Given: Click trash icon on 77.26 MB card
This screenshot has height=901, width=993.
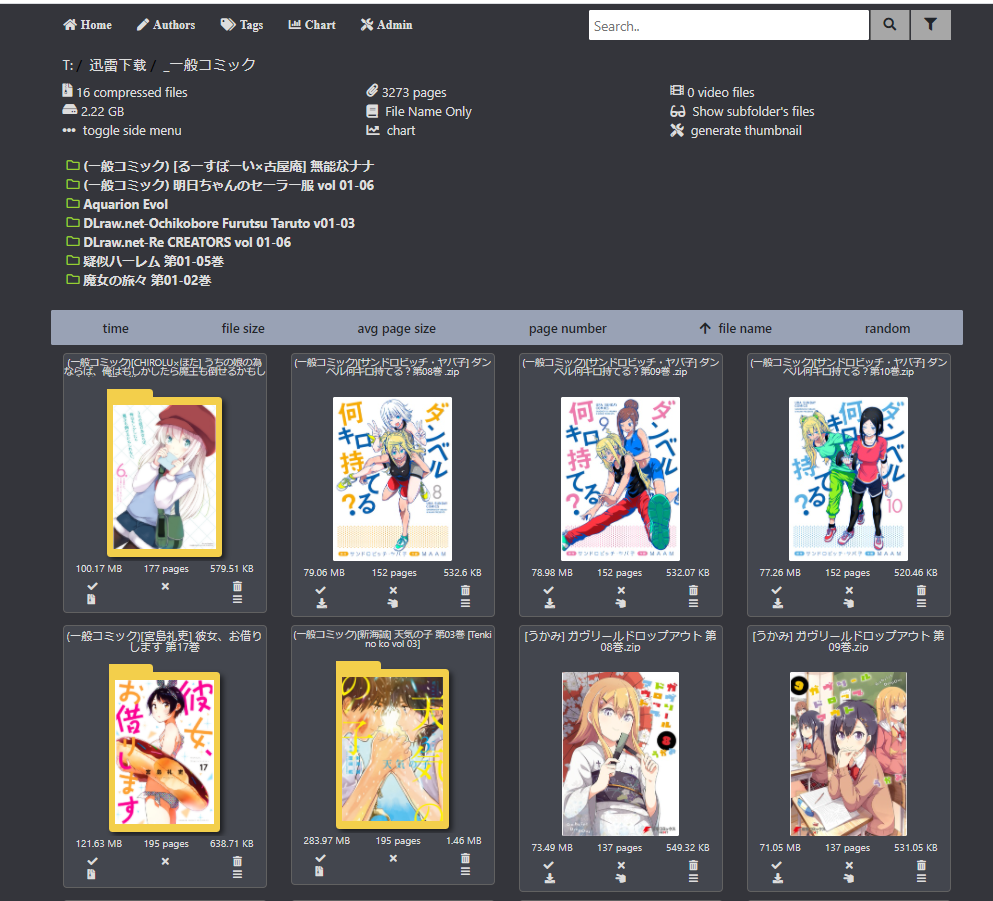Looking at the screenshot, I should click(x=921, y=590).
